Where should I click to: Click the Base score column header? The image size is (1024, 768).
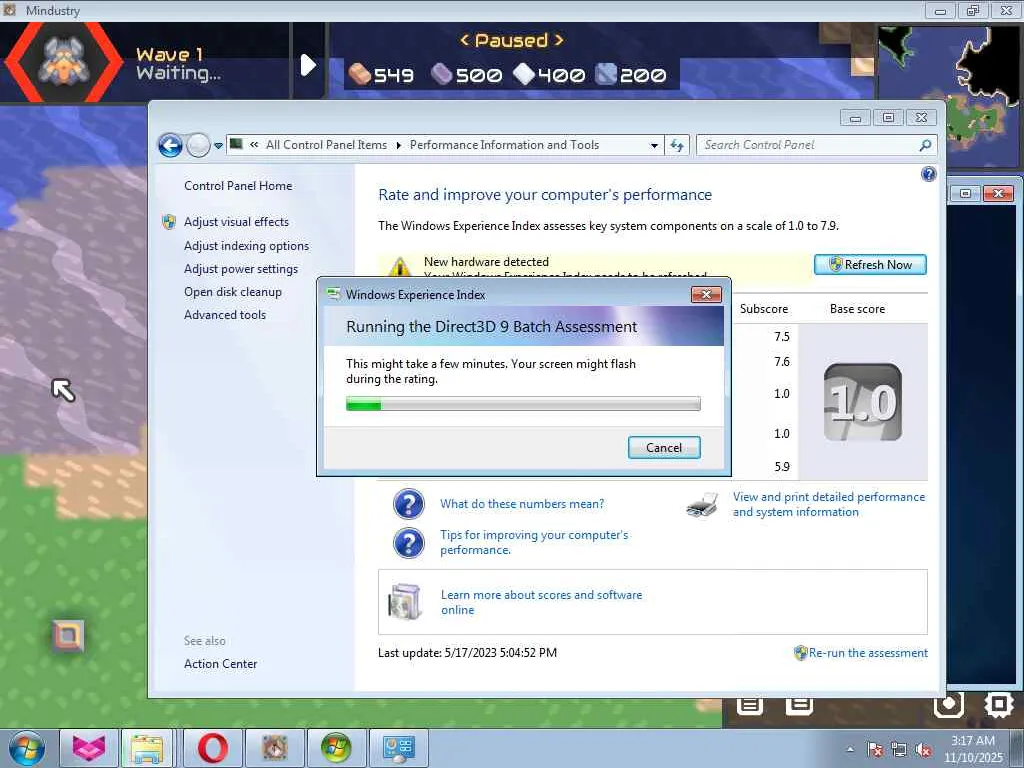pyautogui.click(x=857, y=309)
